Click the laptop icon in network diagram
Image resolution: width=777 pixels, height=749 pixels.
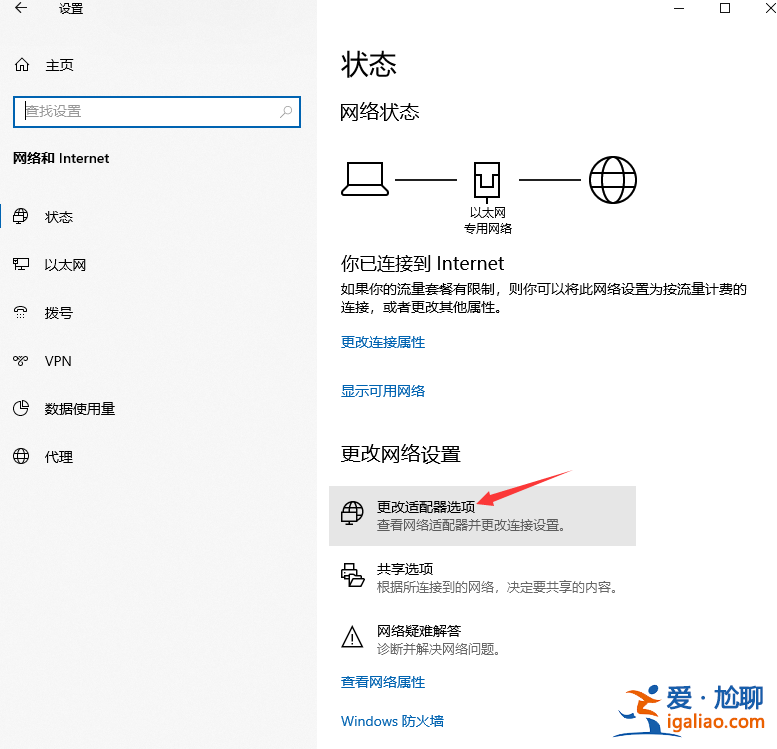coord(365,179)
